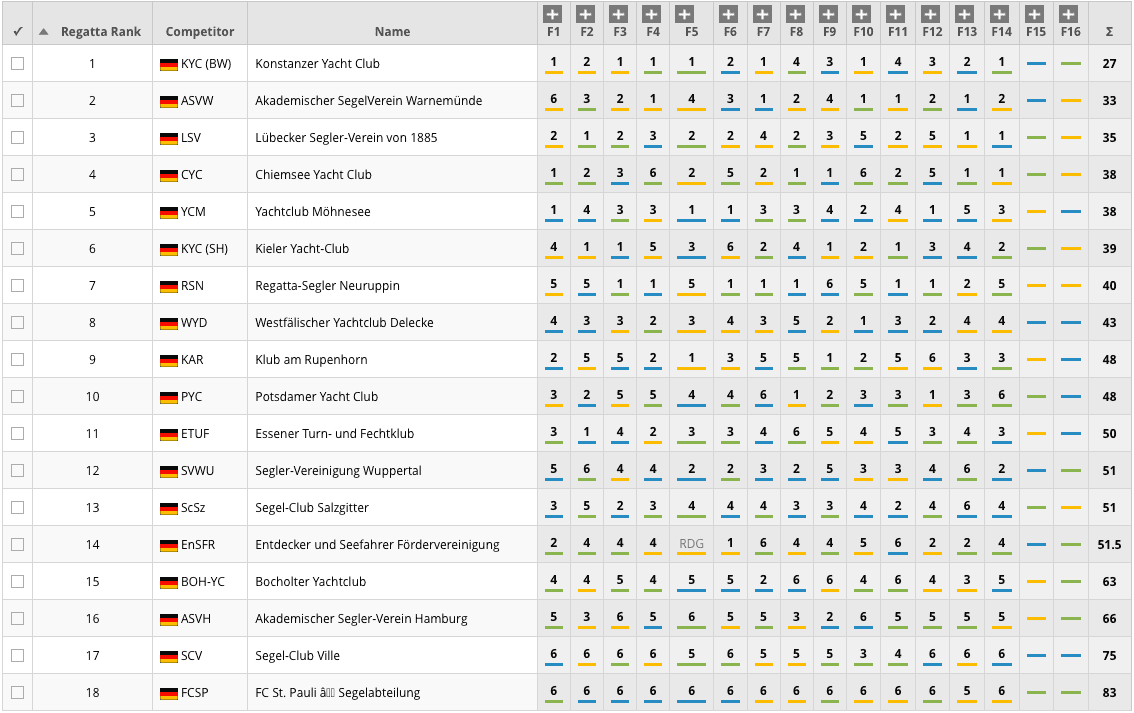Click the F16 column header label

[x=1070, y=32]
